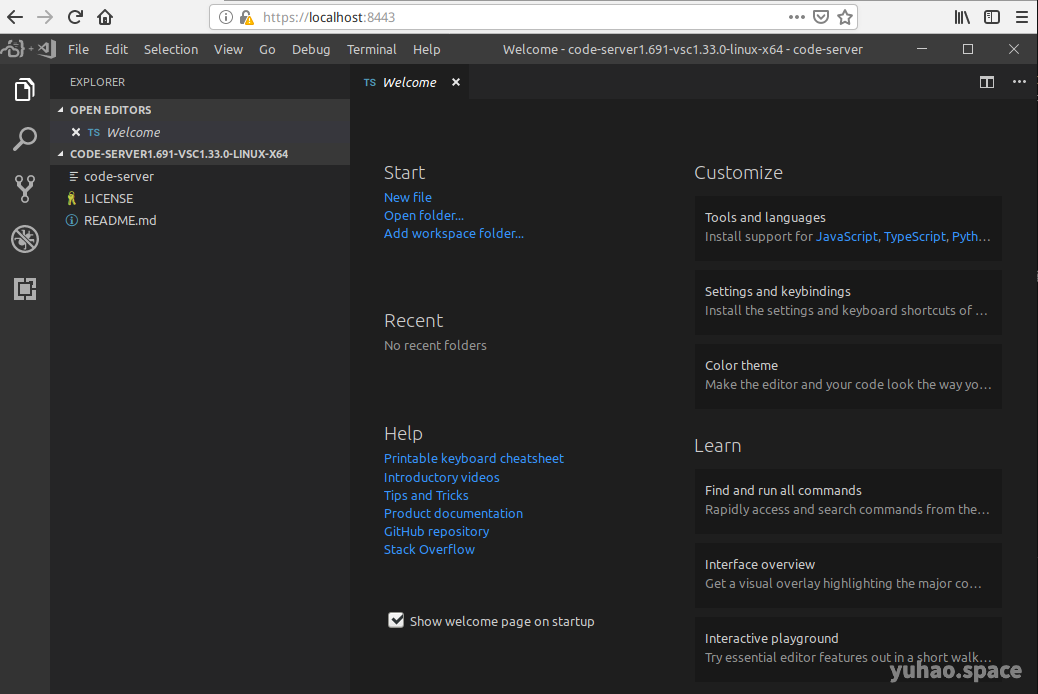Select the Explorer files icon

[x=25, y=90]
